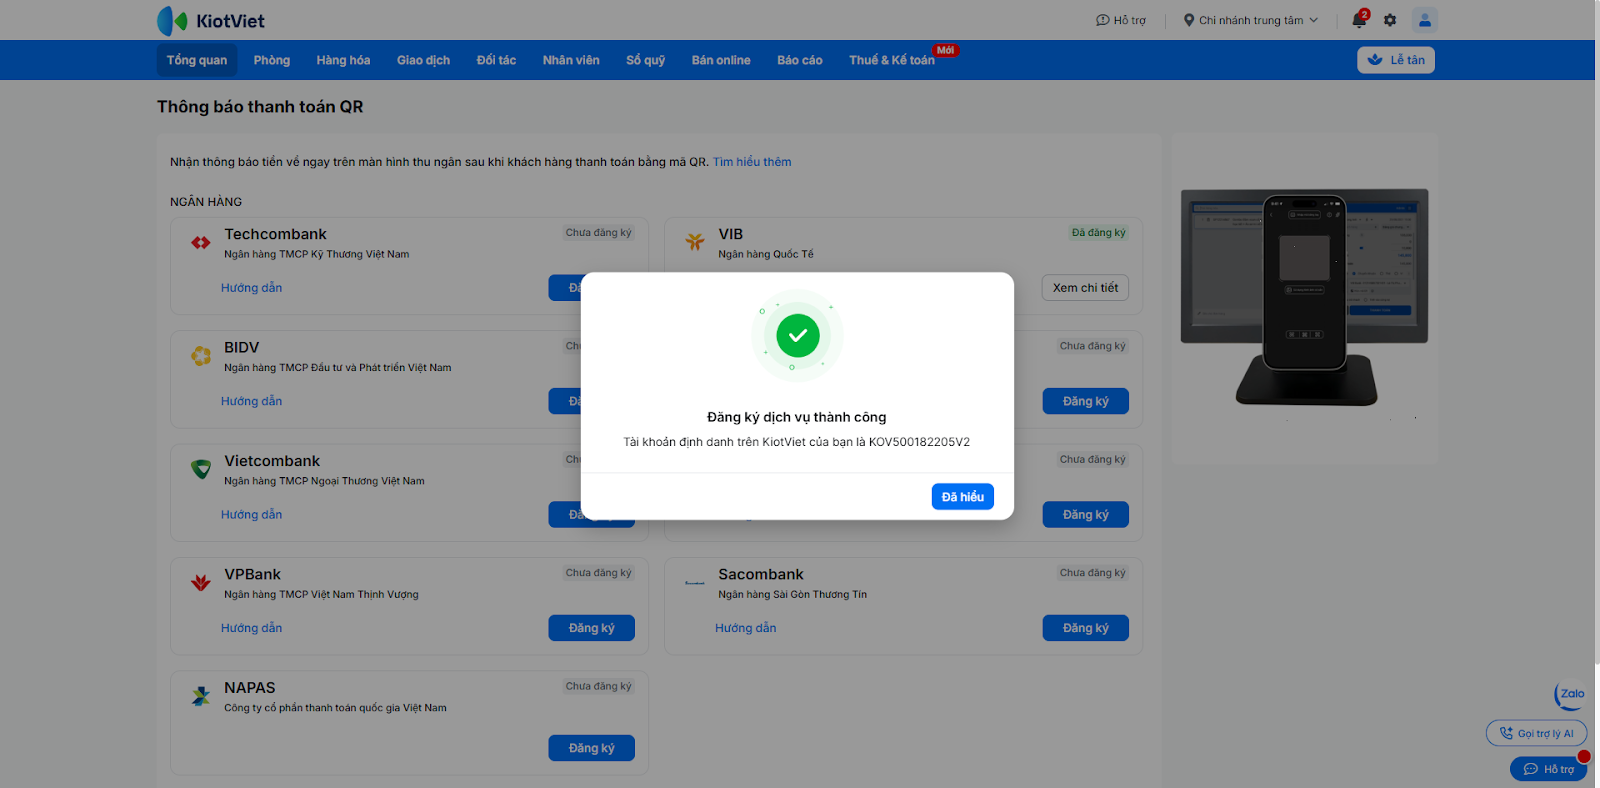Viewport: 1600px width, 788px height.
Task: Open the settings gear menu
Action: (1390, 20)
